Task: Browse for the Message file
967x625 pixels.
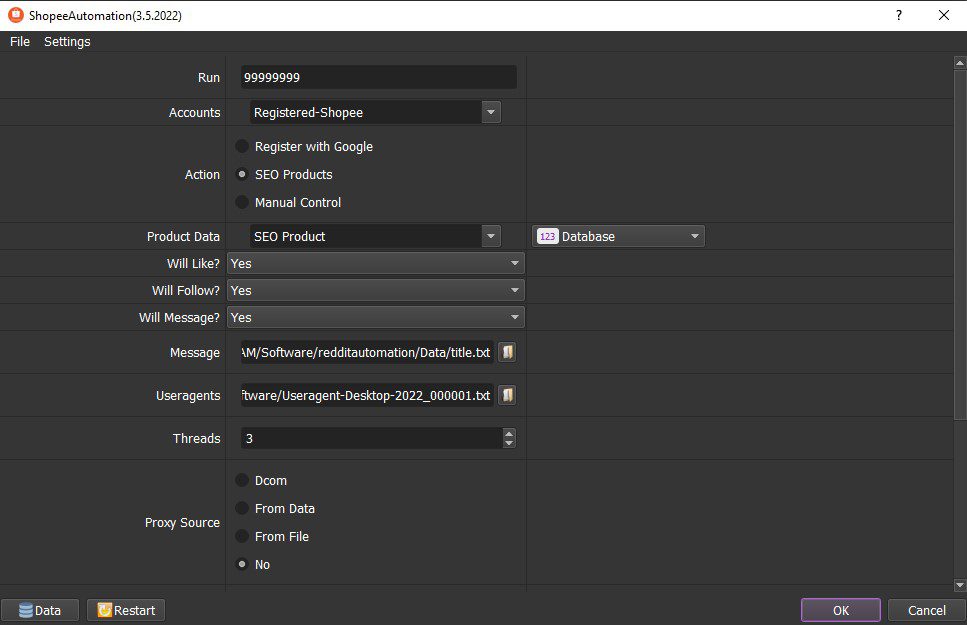Action: click(507, 352)
